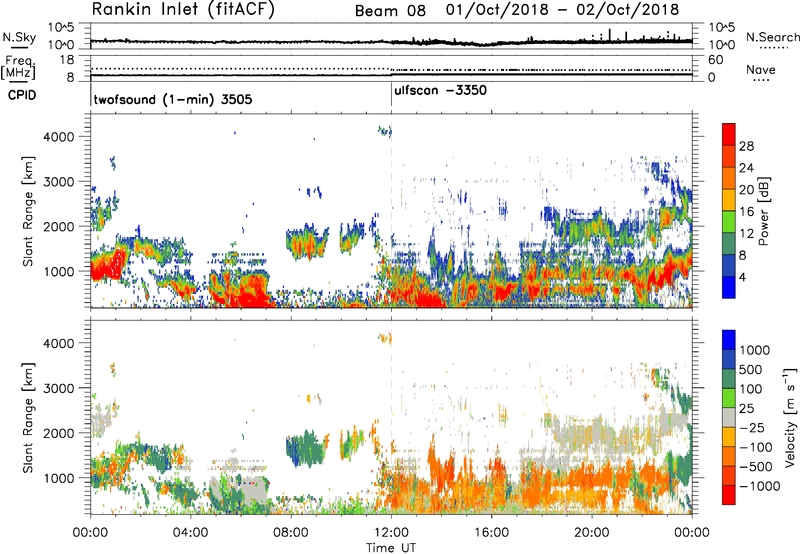Click the dotted line sample under Nave
This screenshot has width=800, height=554.
(761, 80)
